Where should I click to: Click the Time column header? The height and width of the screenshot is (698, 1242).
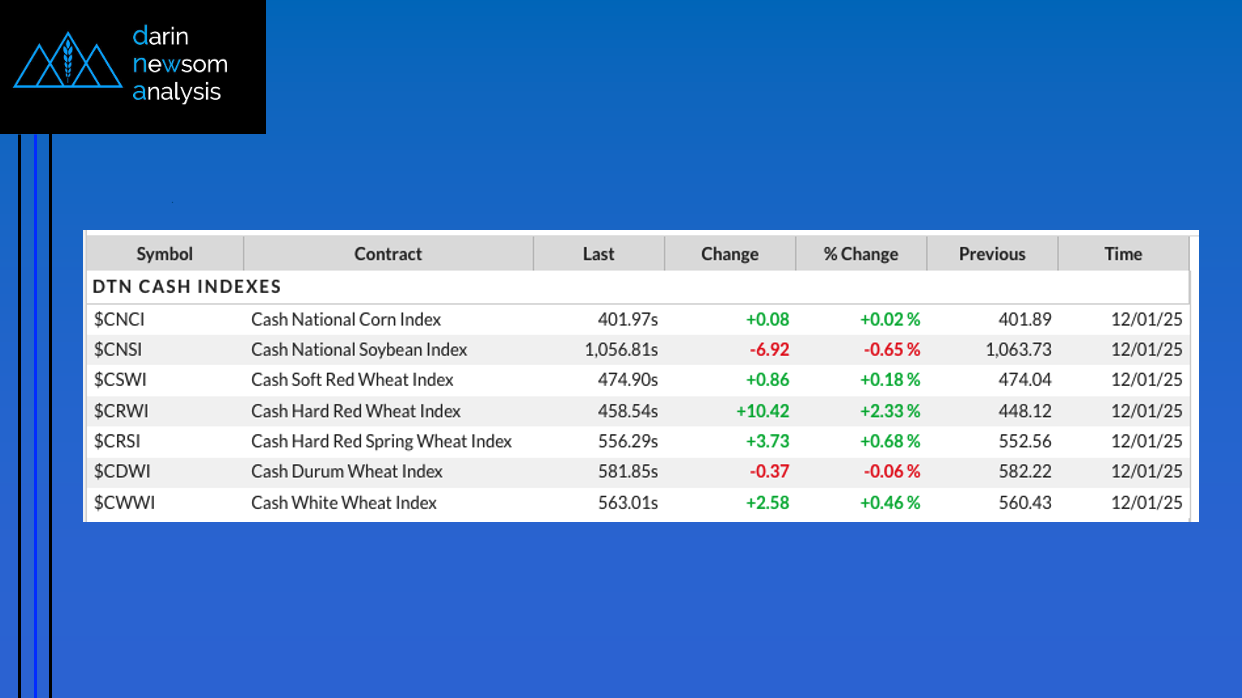pyautogui.click(x=1122, y=254)
